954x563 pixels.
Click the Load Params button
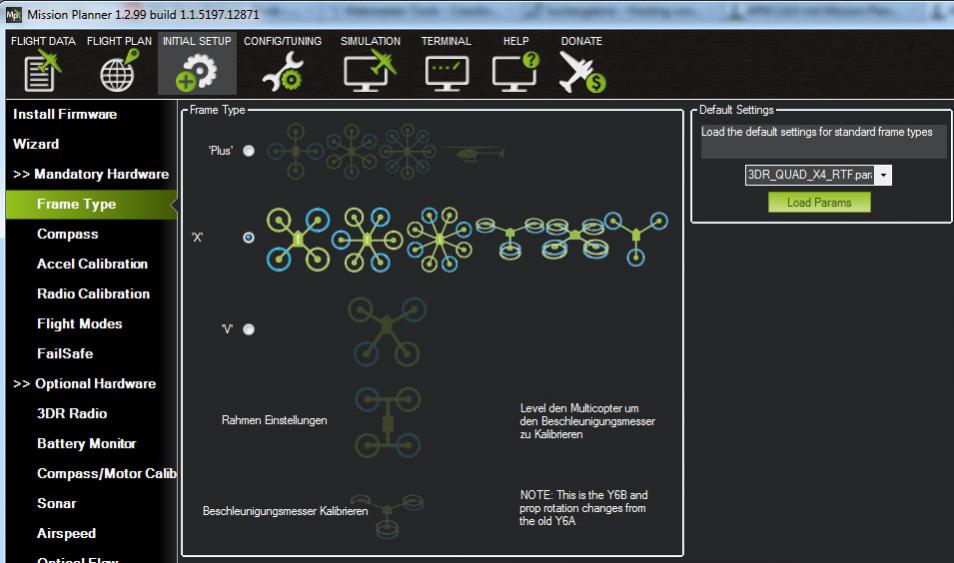819,203
